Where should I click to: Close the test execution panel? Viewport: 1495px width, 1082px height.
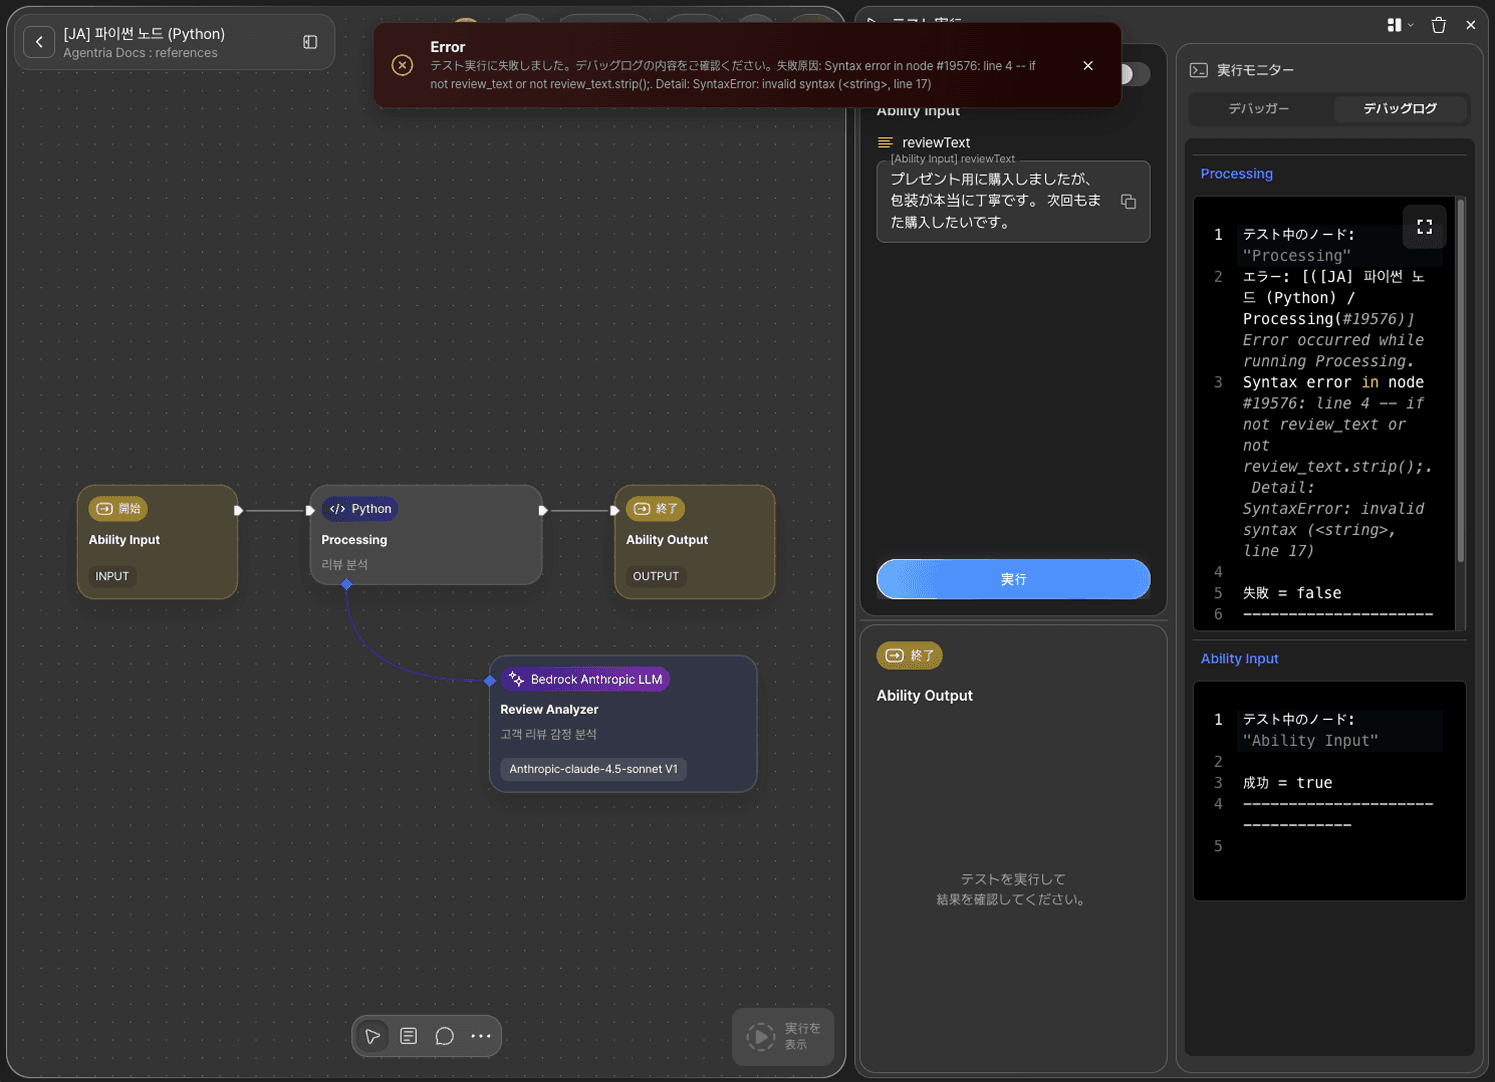point(1470,25)
